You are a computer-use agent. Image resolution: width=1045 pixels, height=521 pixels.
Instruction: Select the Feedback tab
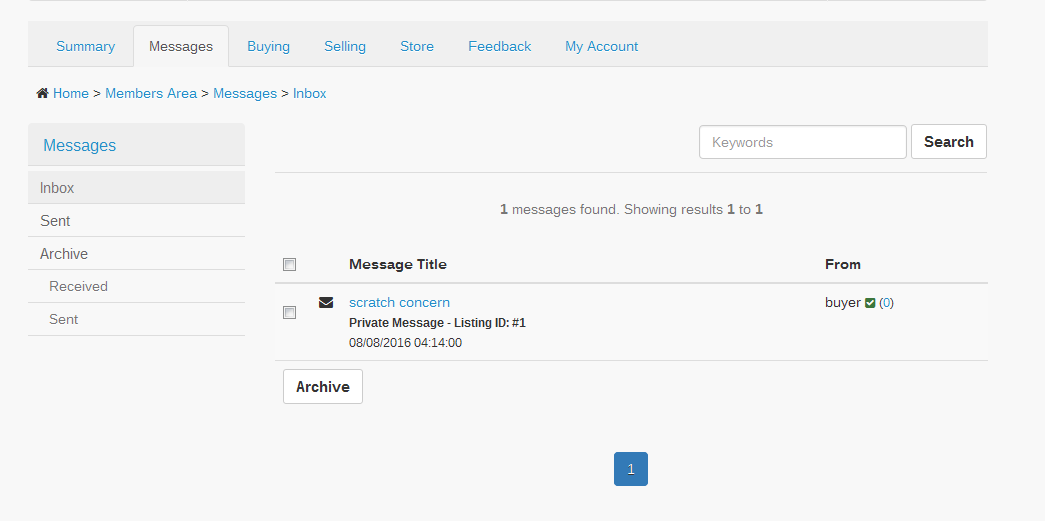point(499,46)
